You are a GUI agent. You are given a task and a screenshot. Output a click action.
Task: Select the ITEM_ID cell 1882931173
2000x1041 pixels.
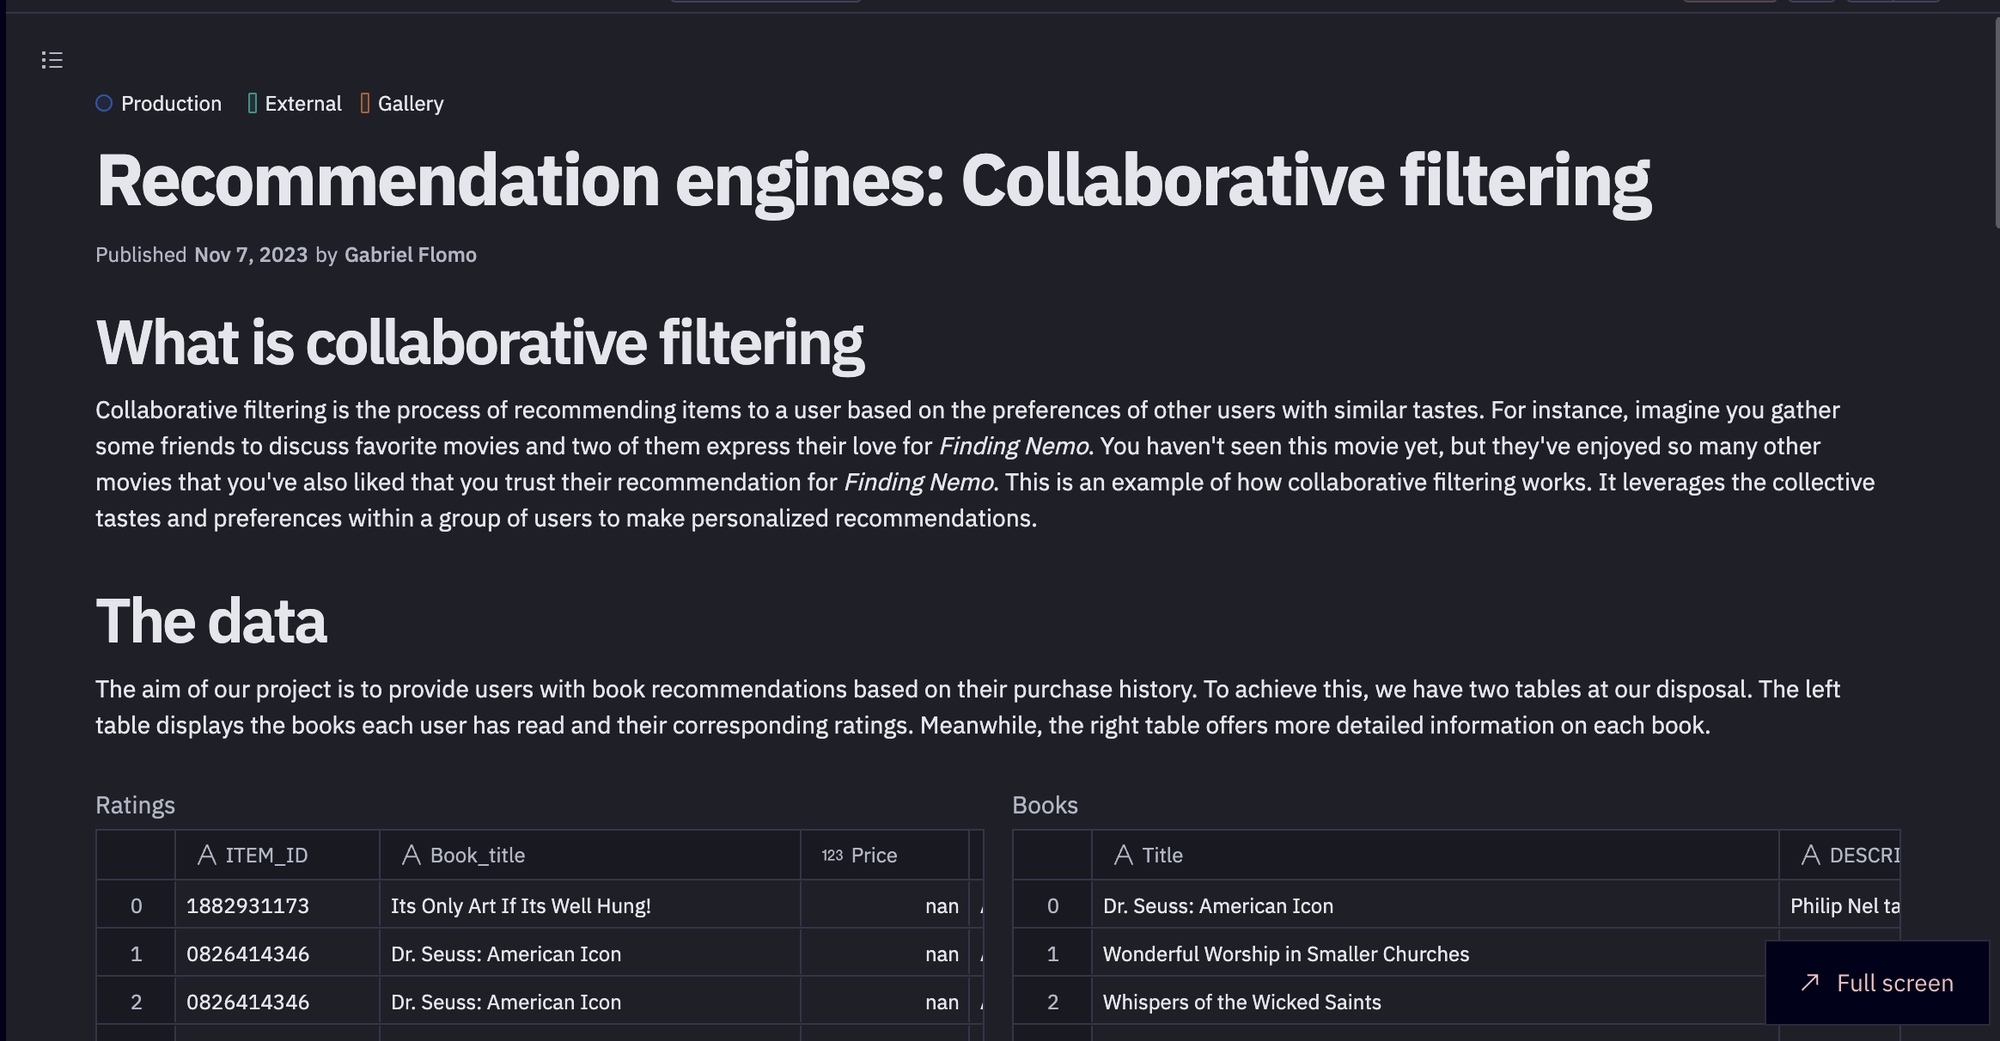(x=248, y=906)
